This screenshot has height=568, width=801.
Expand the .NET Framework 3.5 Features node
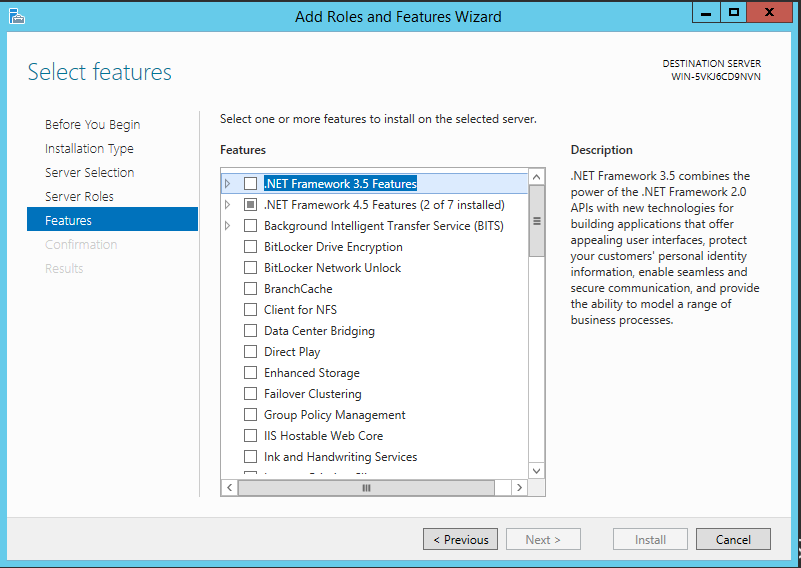tap(228, 184)
